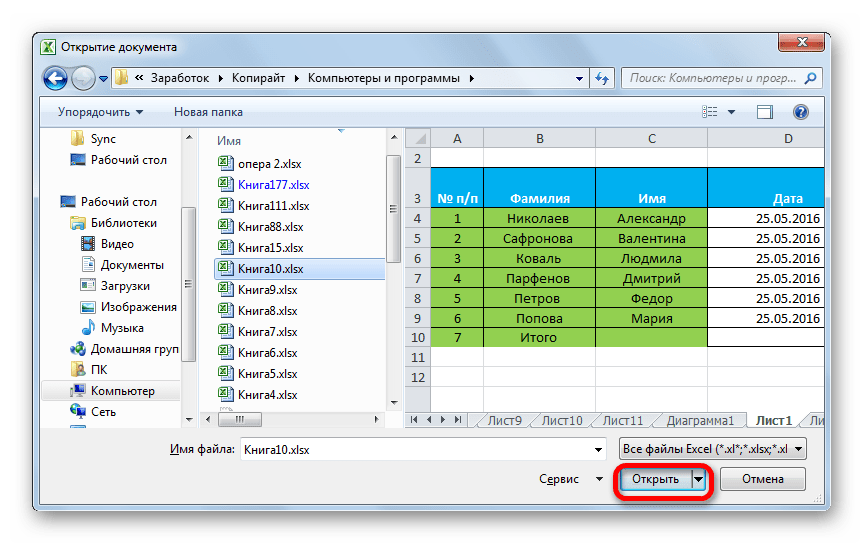864x544 pixels.
Task: Select "Библиотеки" in the navigation pane
Action: [x=114, y=223]
